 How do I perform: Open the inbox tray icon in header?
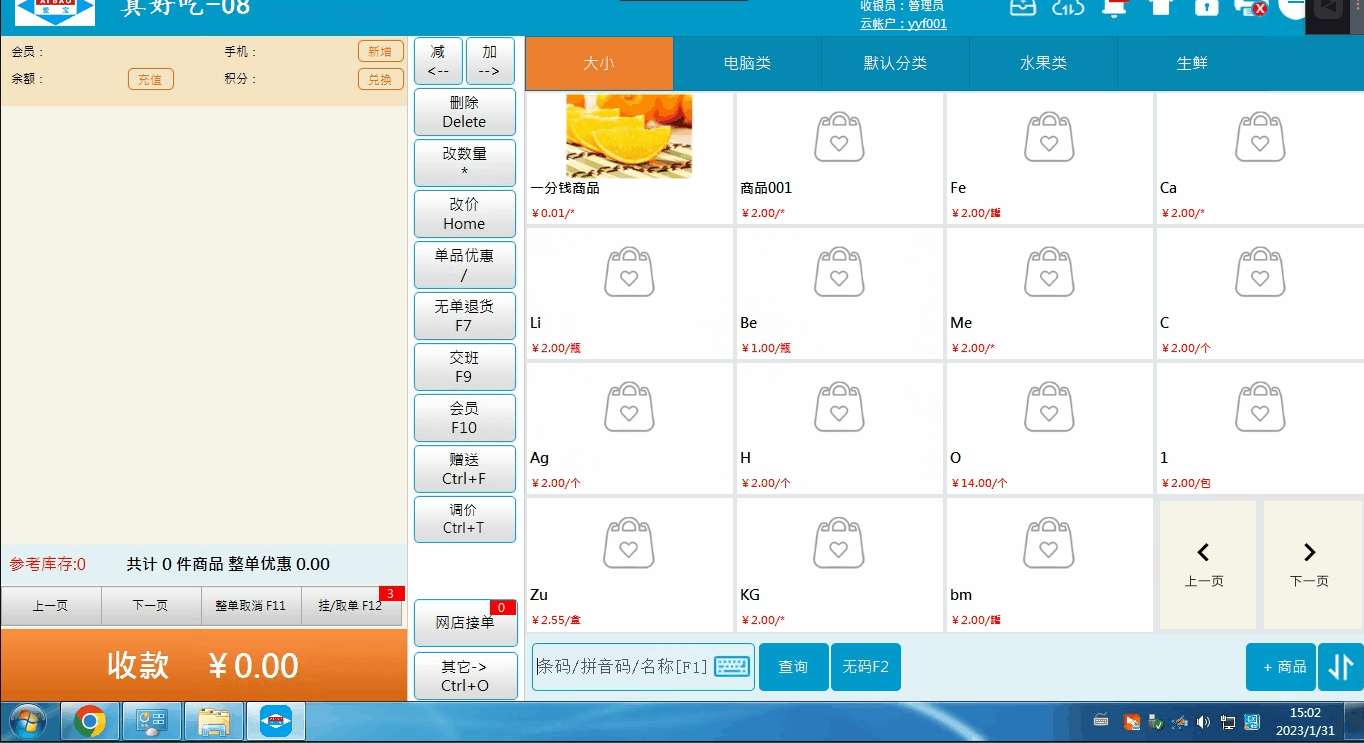tap(1023, 6)
